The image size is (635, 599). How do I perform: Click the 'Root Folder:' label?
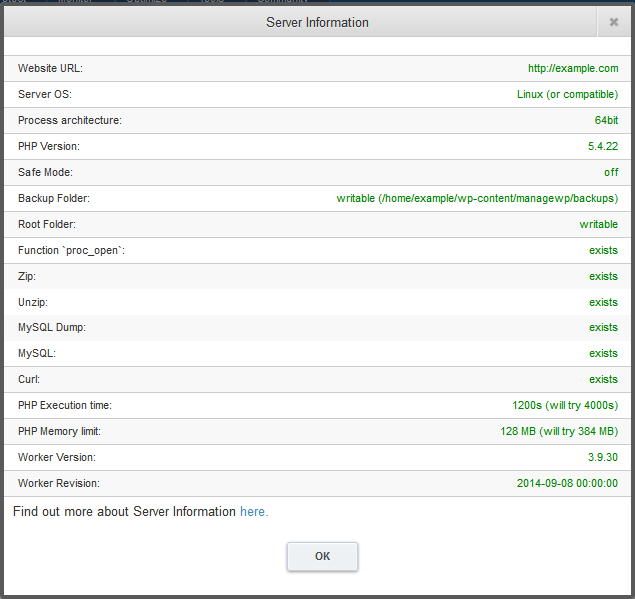click(x=47, y=224)
